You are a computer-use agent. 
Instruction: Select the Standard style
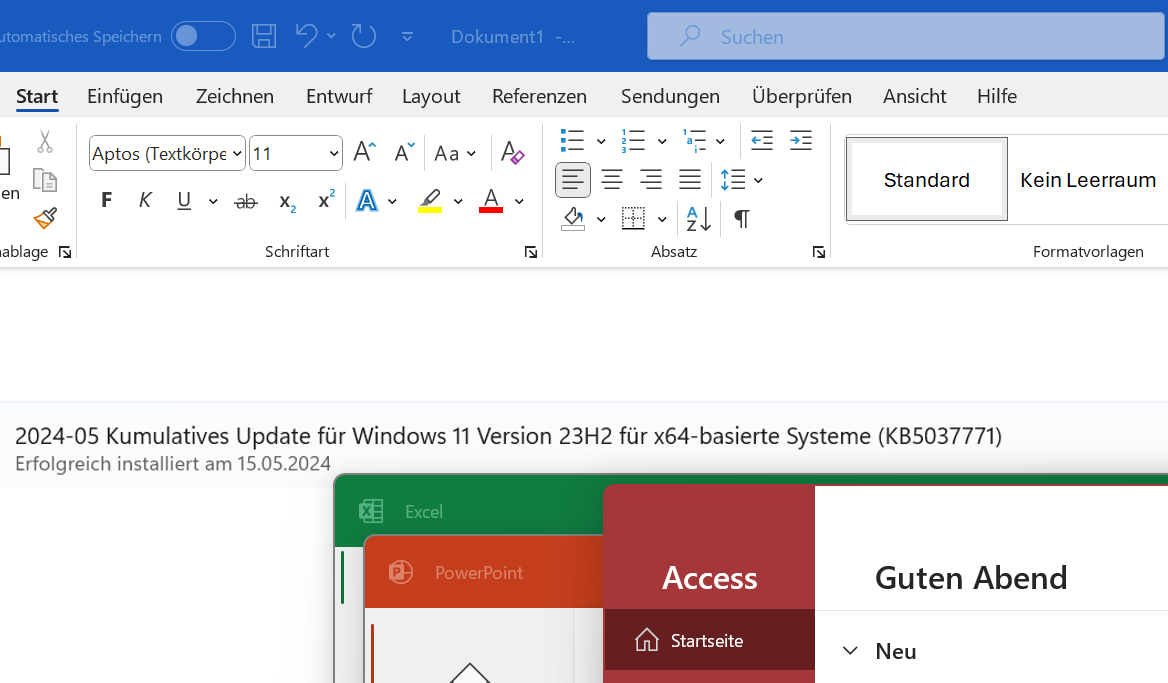click(x=927, y=180)
